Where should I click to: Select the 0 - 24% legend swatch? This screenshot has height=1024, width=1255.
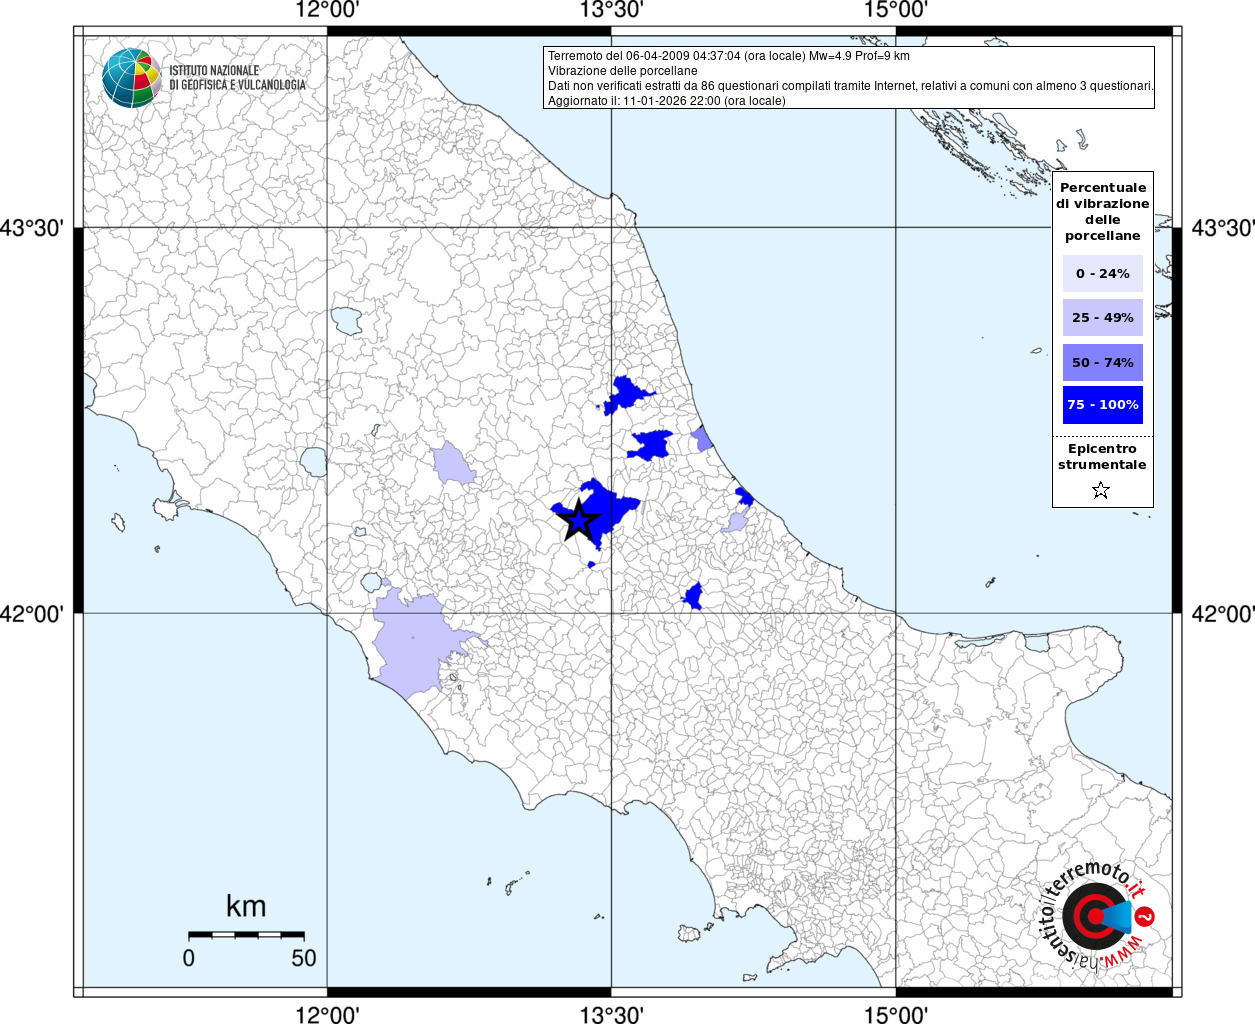[x=1102, y=273]
